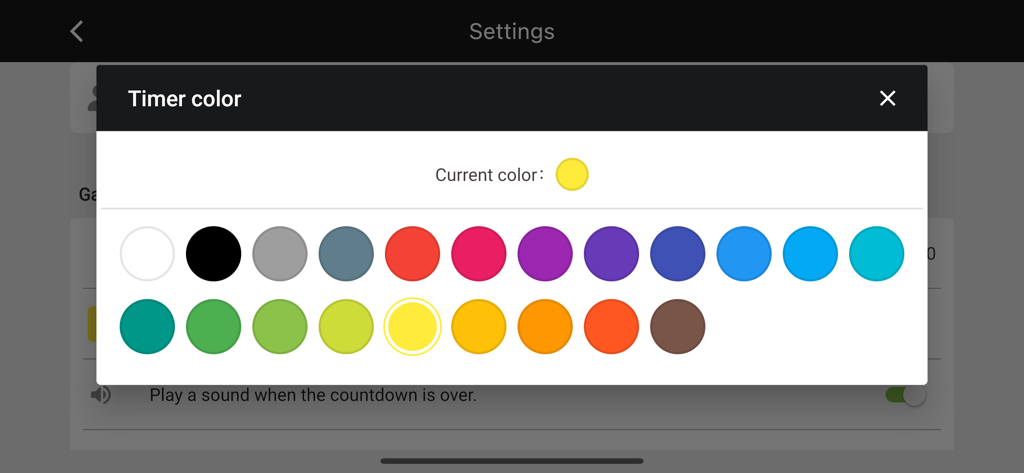This screenshot has height=473, width=1024.
Task: Select the deep violet color swatch
Action: pos(611,254)
